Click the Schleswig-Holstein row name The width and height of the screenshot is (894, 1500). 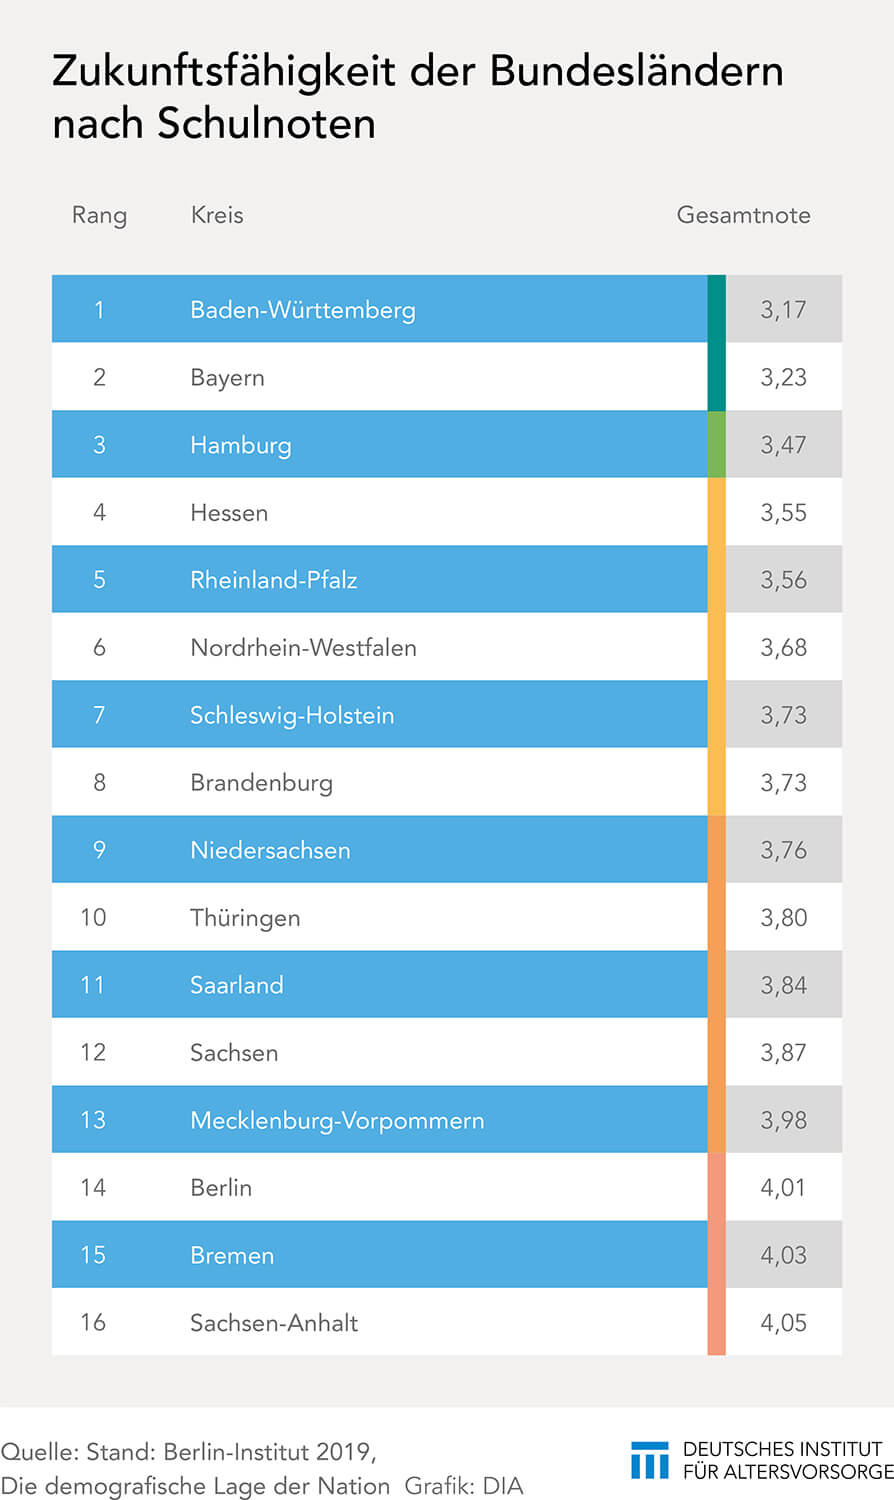coord(292,716)
